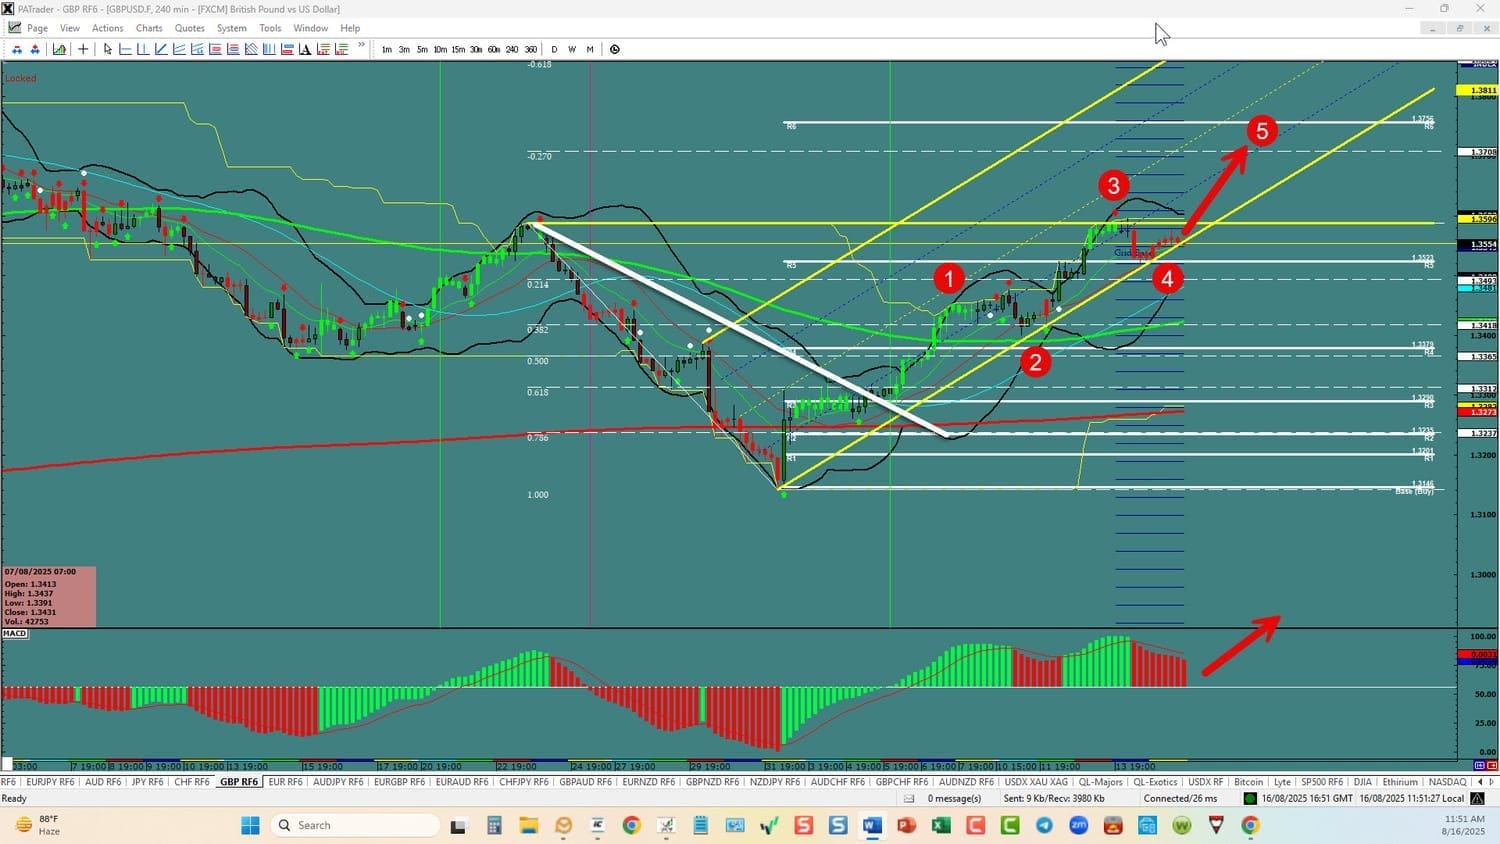Switch chart to 60m timeframe

(x=494, y=49)
